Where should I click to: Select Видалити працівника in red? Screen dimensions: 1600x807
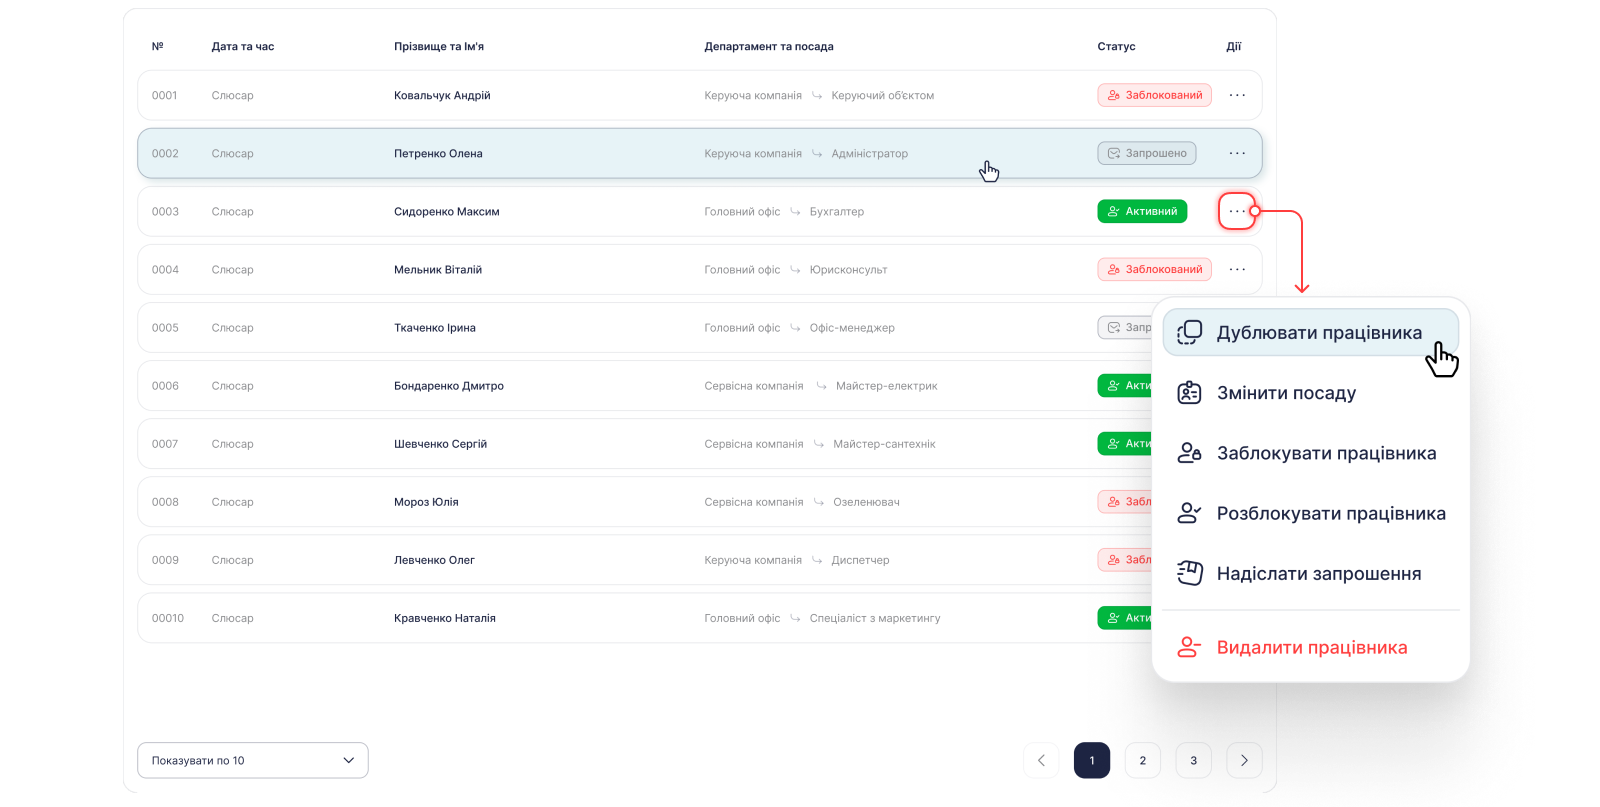click(1310, 647)
